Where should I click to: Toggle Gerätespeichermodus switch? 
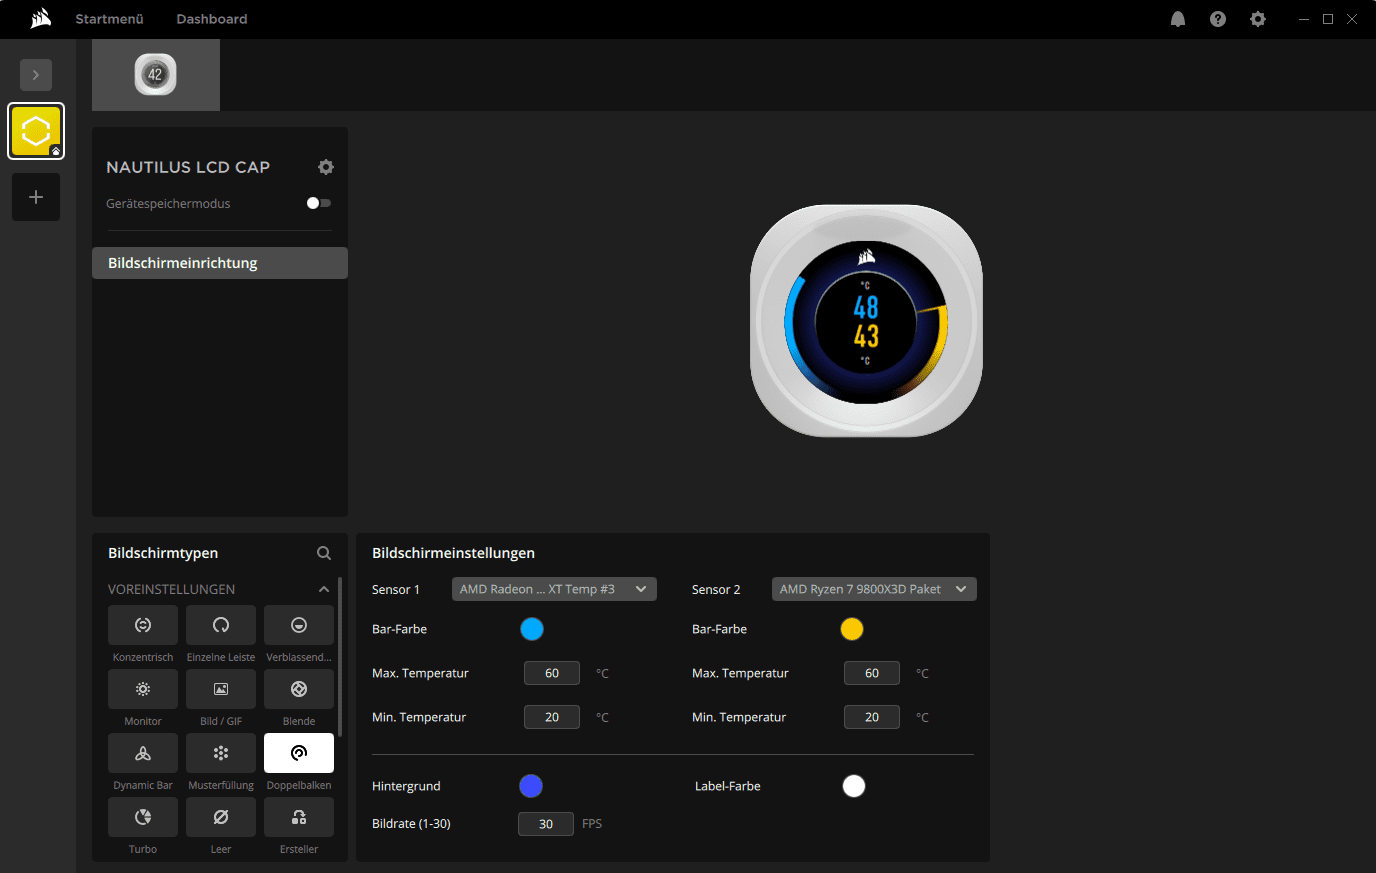319,203
